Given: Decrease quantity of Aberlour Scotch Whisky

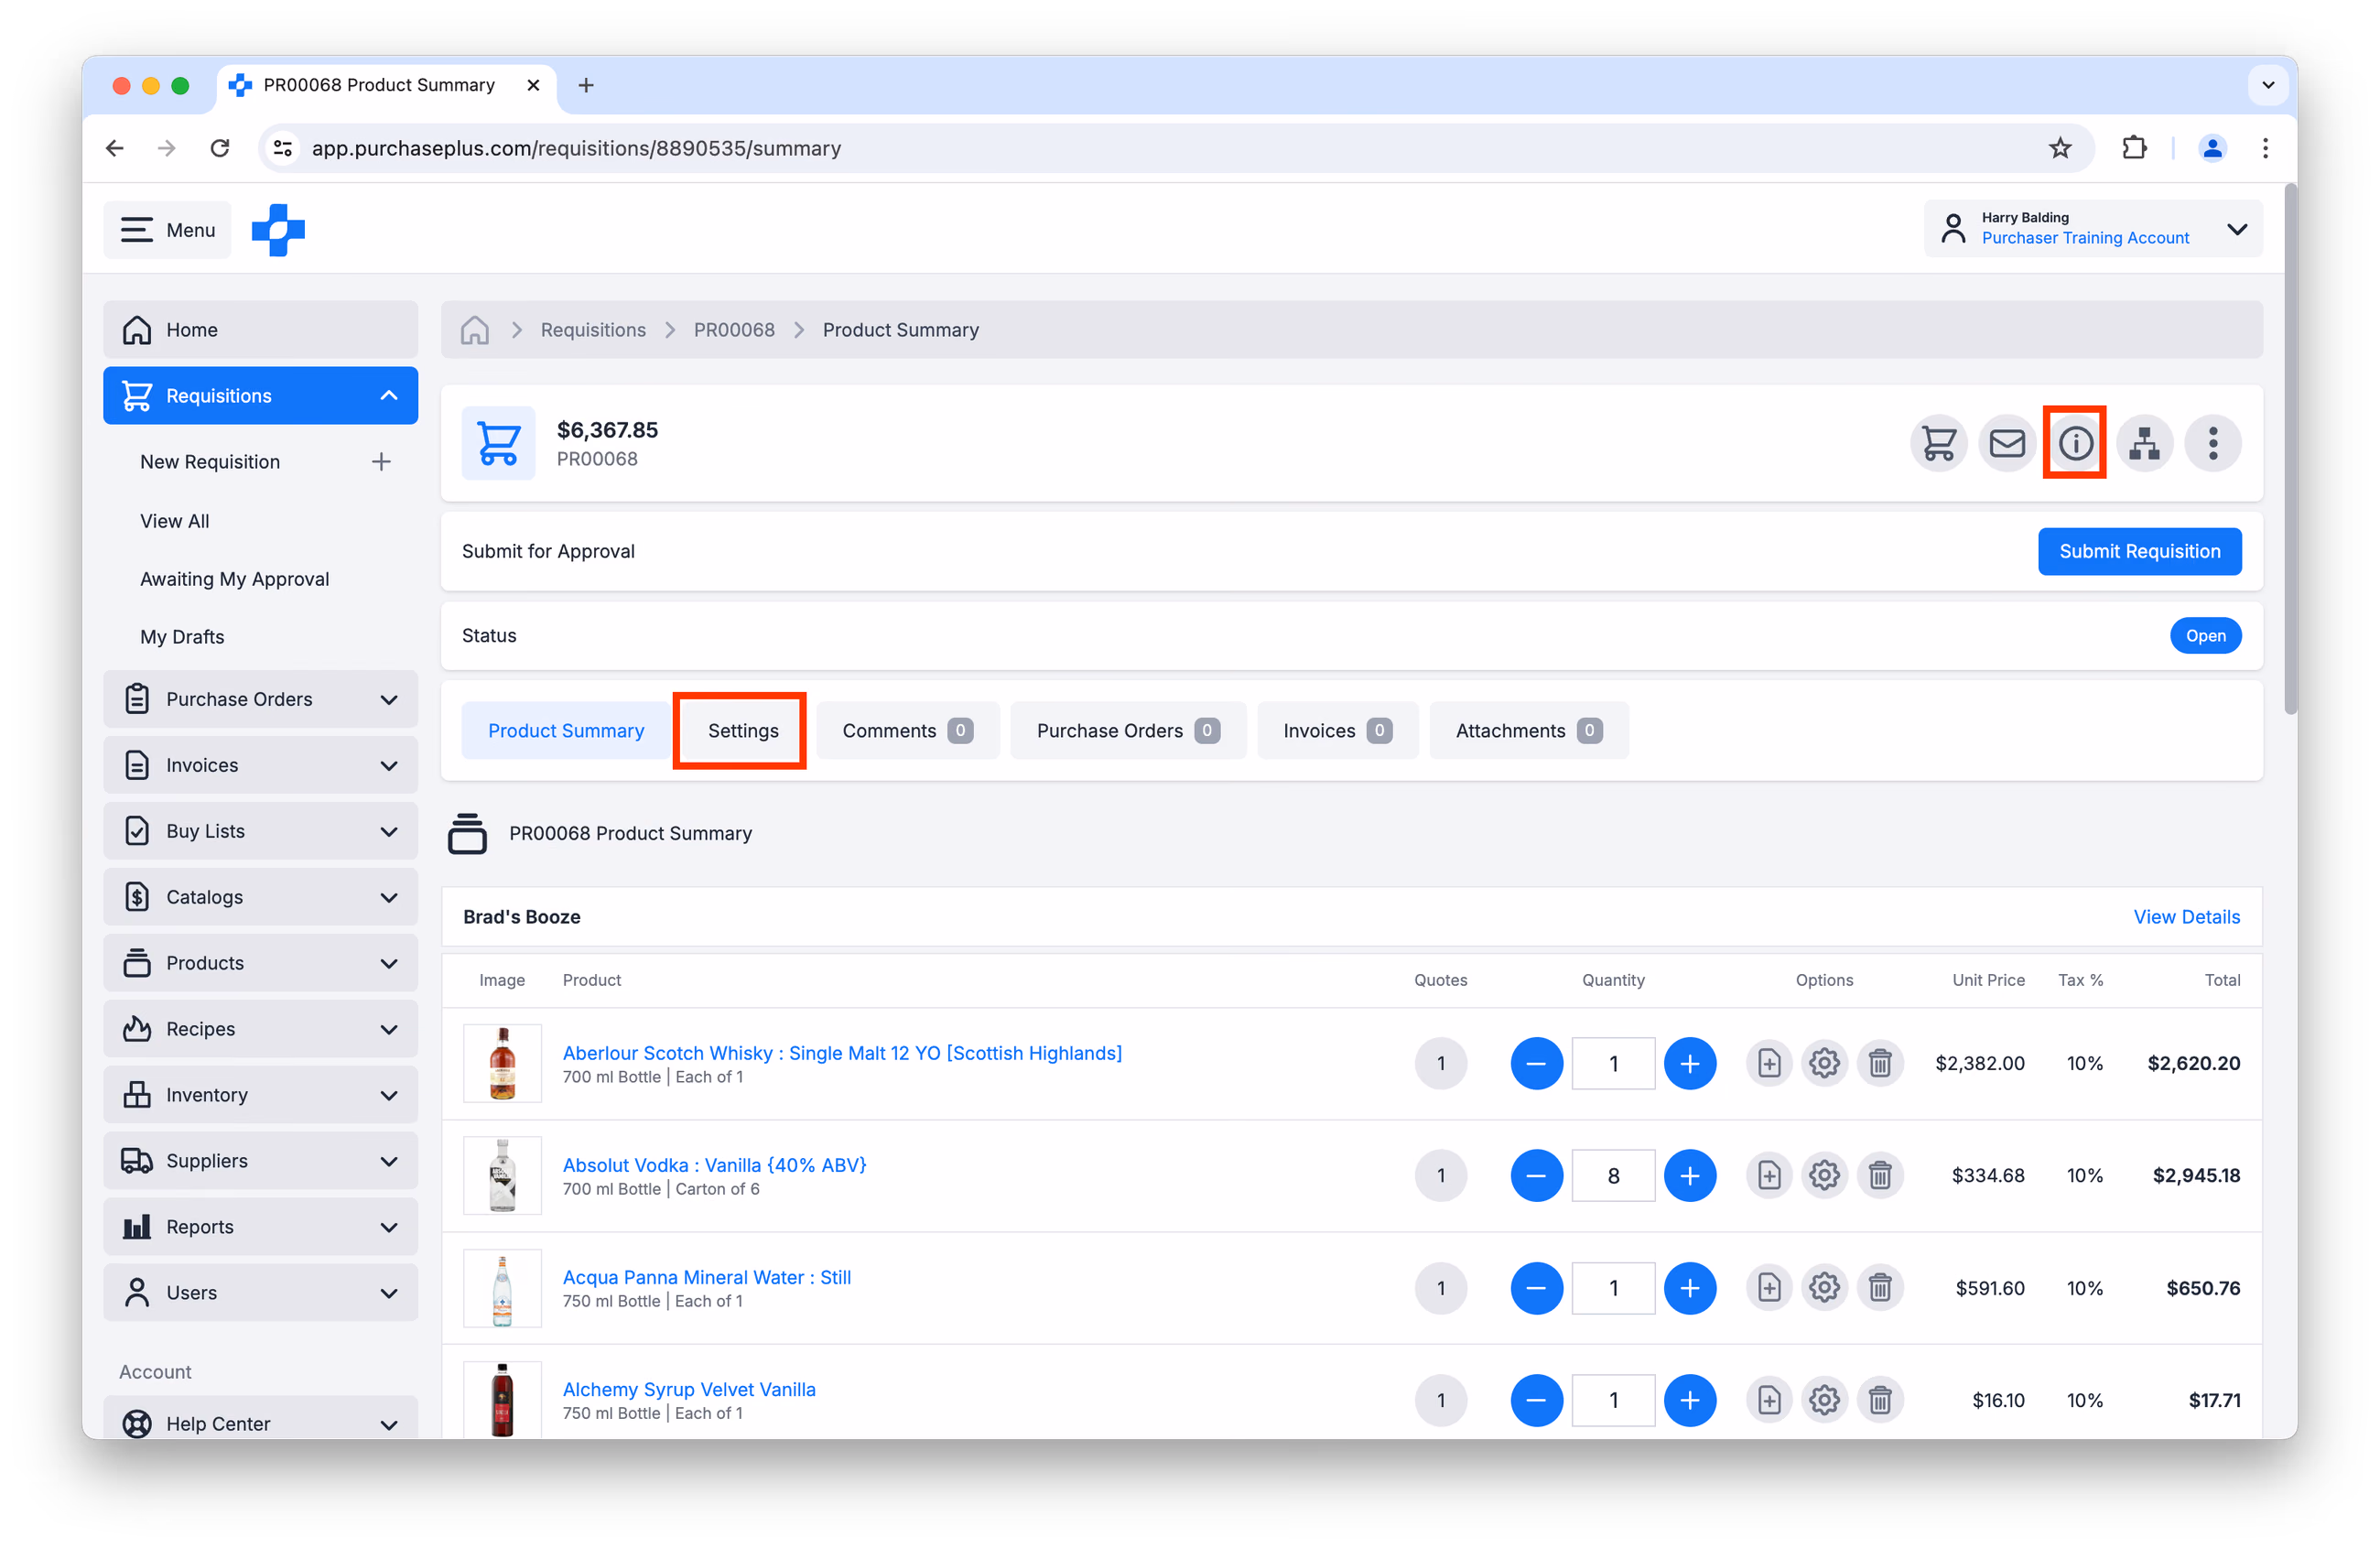Looking at the screenshot, I should (x=1536, y=1063).
